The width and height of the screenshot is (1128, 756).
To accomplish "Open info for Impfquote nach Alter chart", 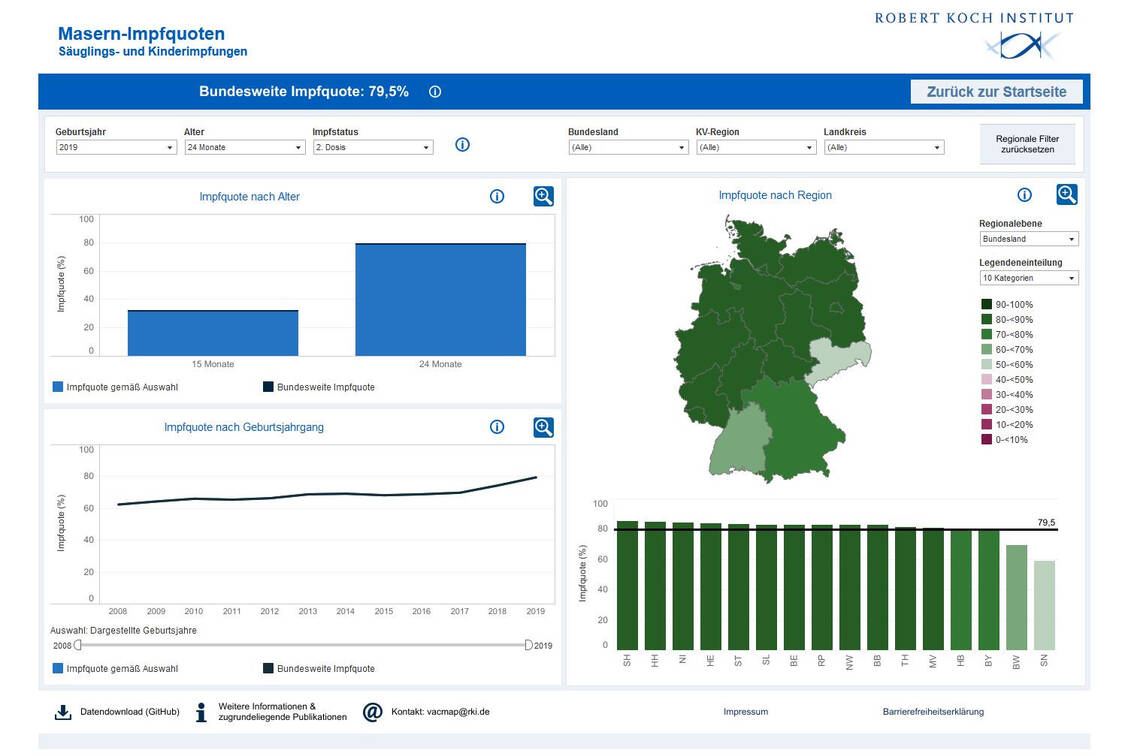I will (497, 196).
